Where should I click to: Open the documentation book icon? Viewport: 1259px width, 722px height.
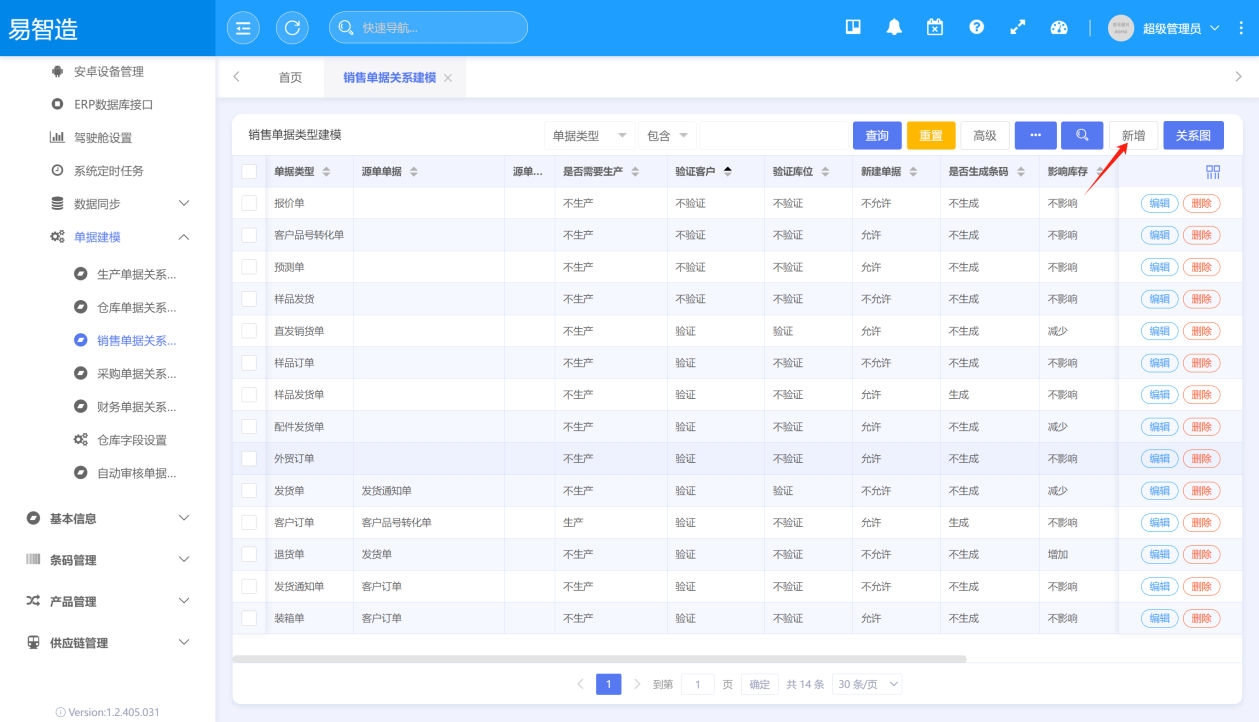point(853,28)
